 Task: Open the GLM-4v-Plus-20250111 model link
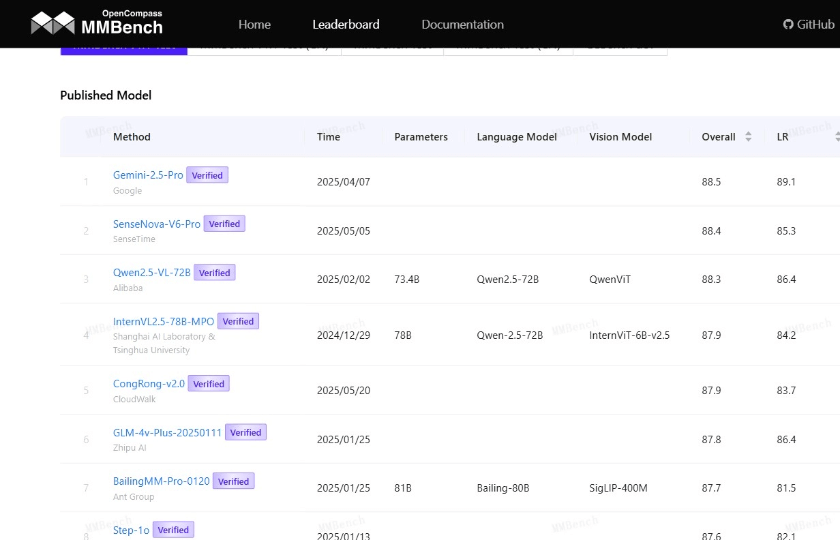tap(167, 432)
